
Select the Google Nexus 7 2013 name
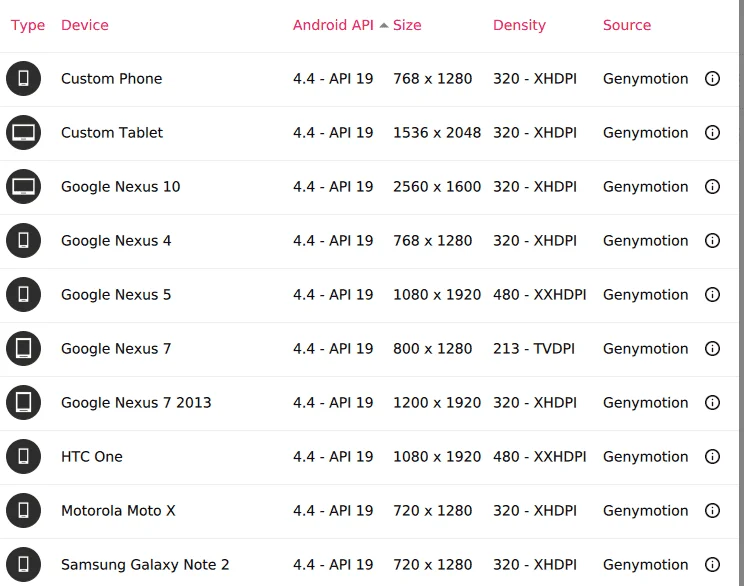coord(136,402)
